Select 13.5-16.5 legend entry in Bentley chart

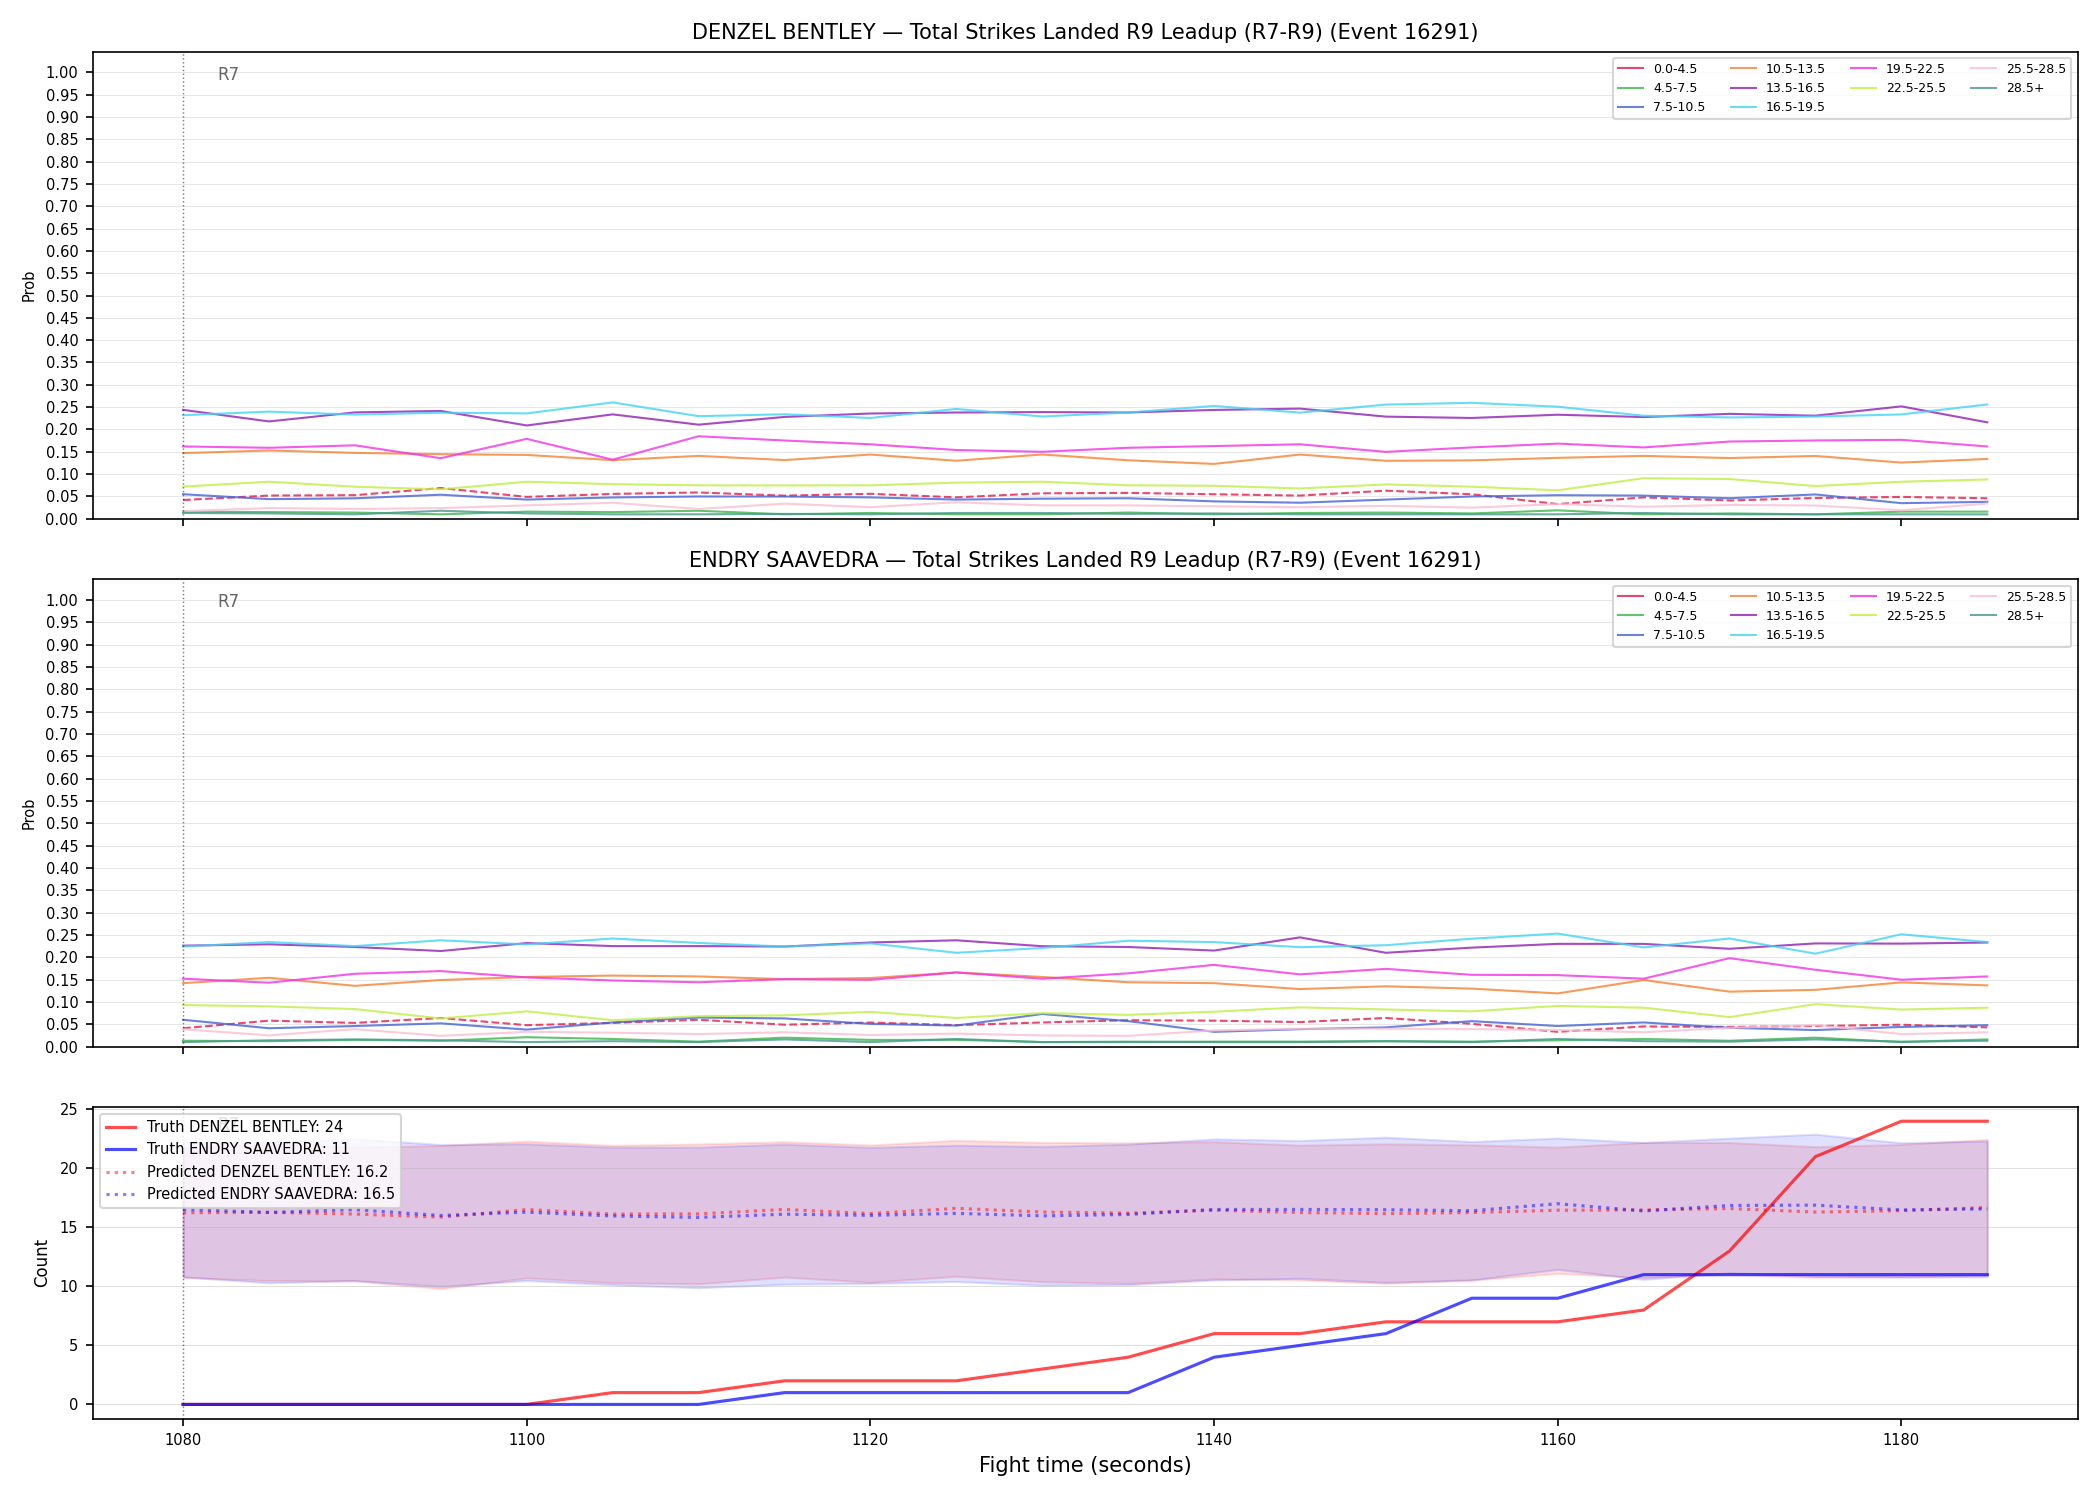pyautogui.click(x=1778, y=88)
